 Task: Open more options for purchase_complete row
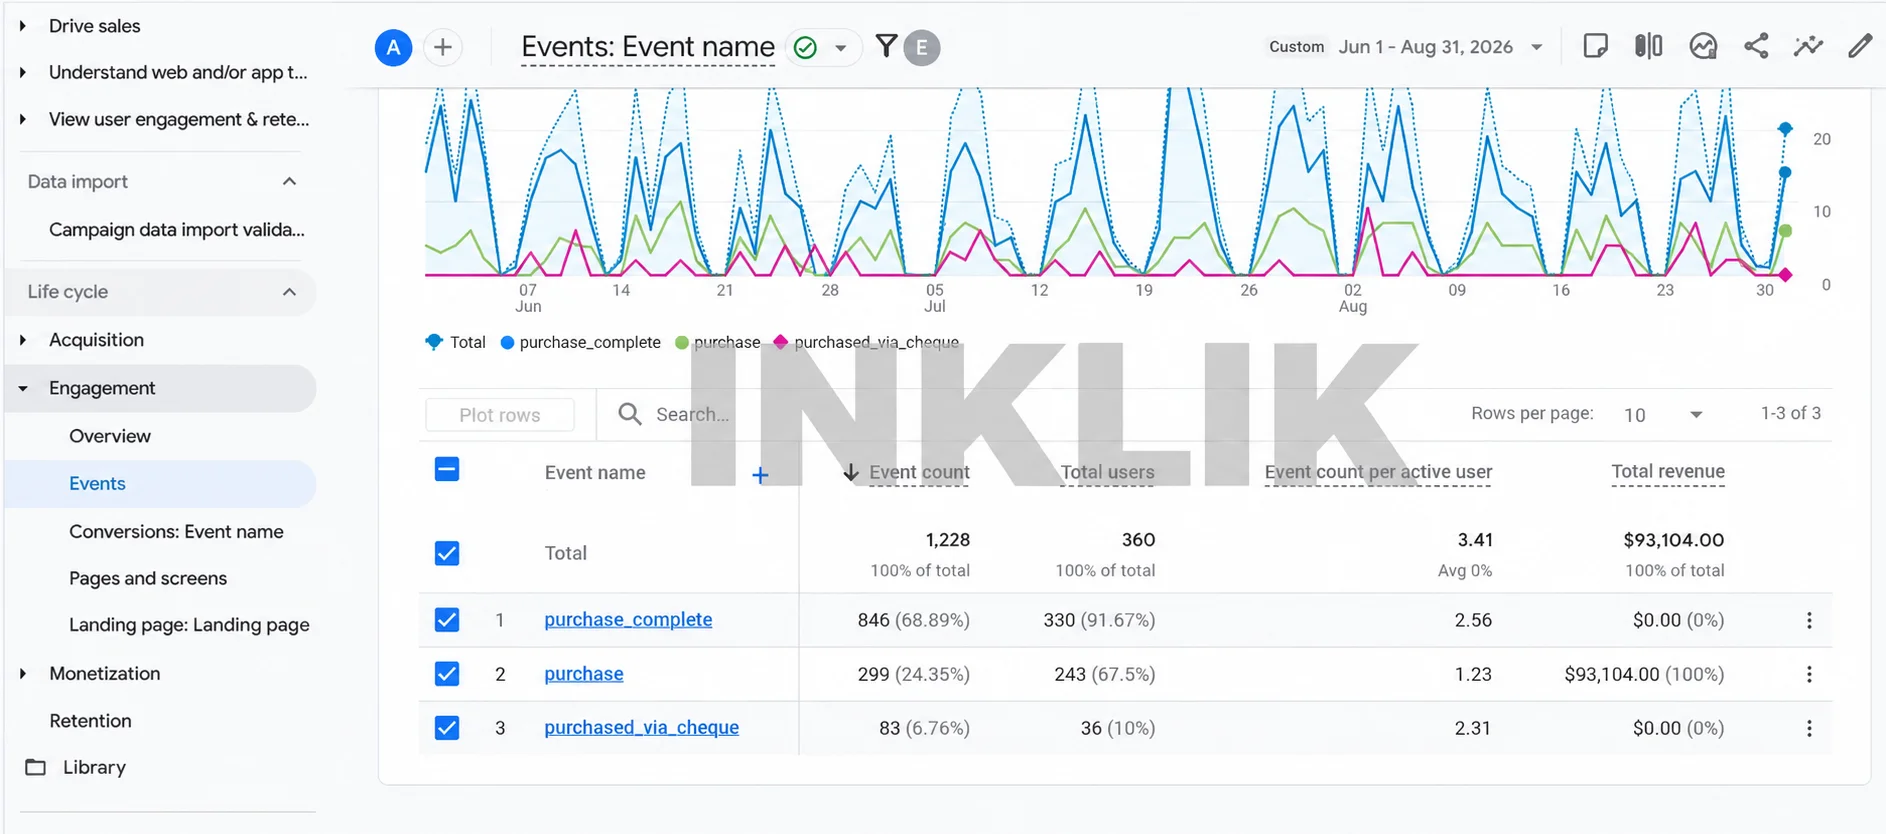click(1809, 620)
